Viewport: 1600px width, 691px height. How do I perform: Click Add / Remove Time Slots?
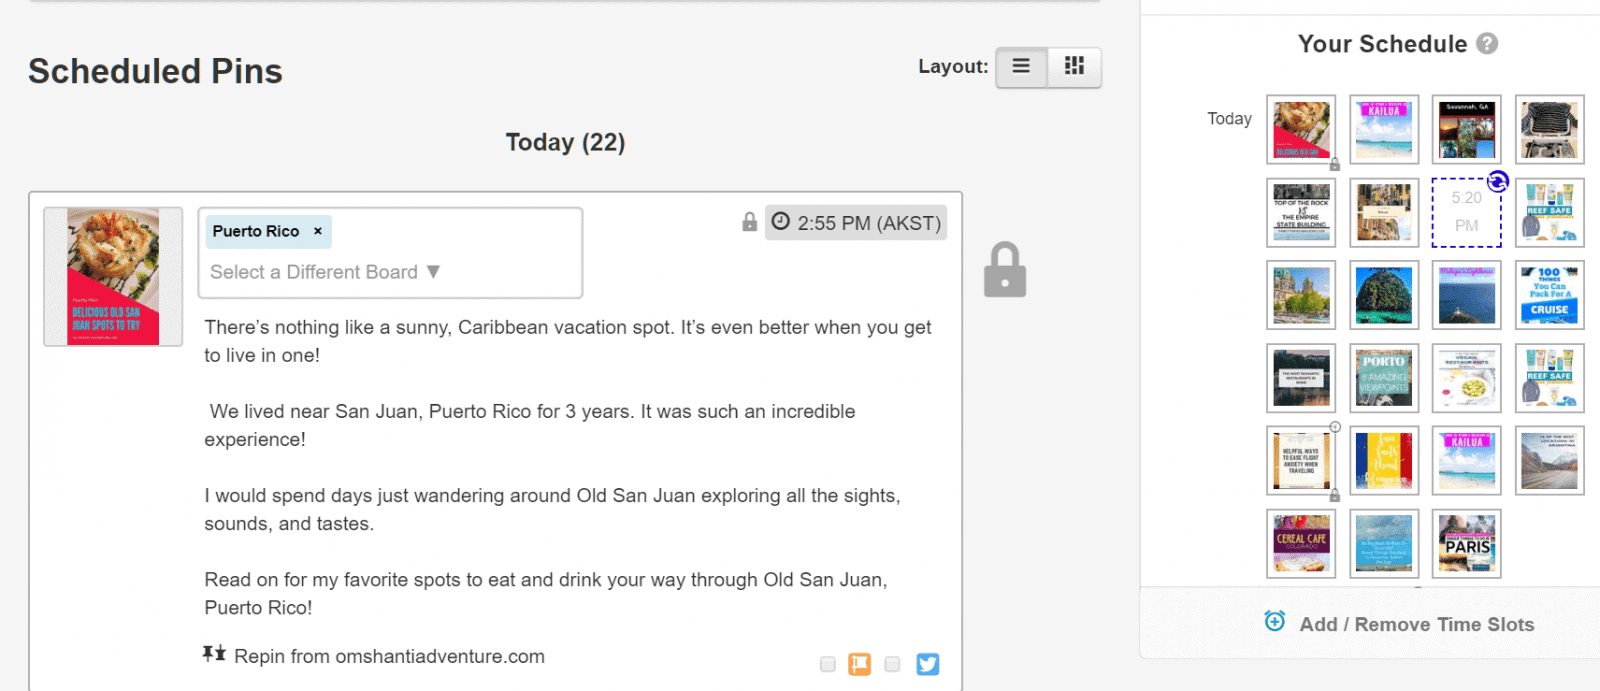click(1416, 624)
